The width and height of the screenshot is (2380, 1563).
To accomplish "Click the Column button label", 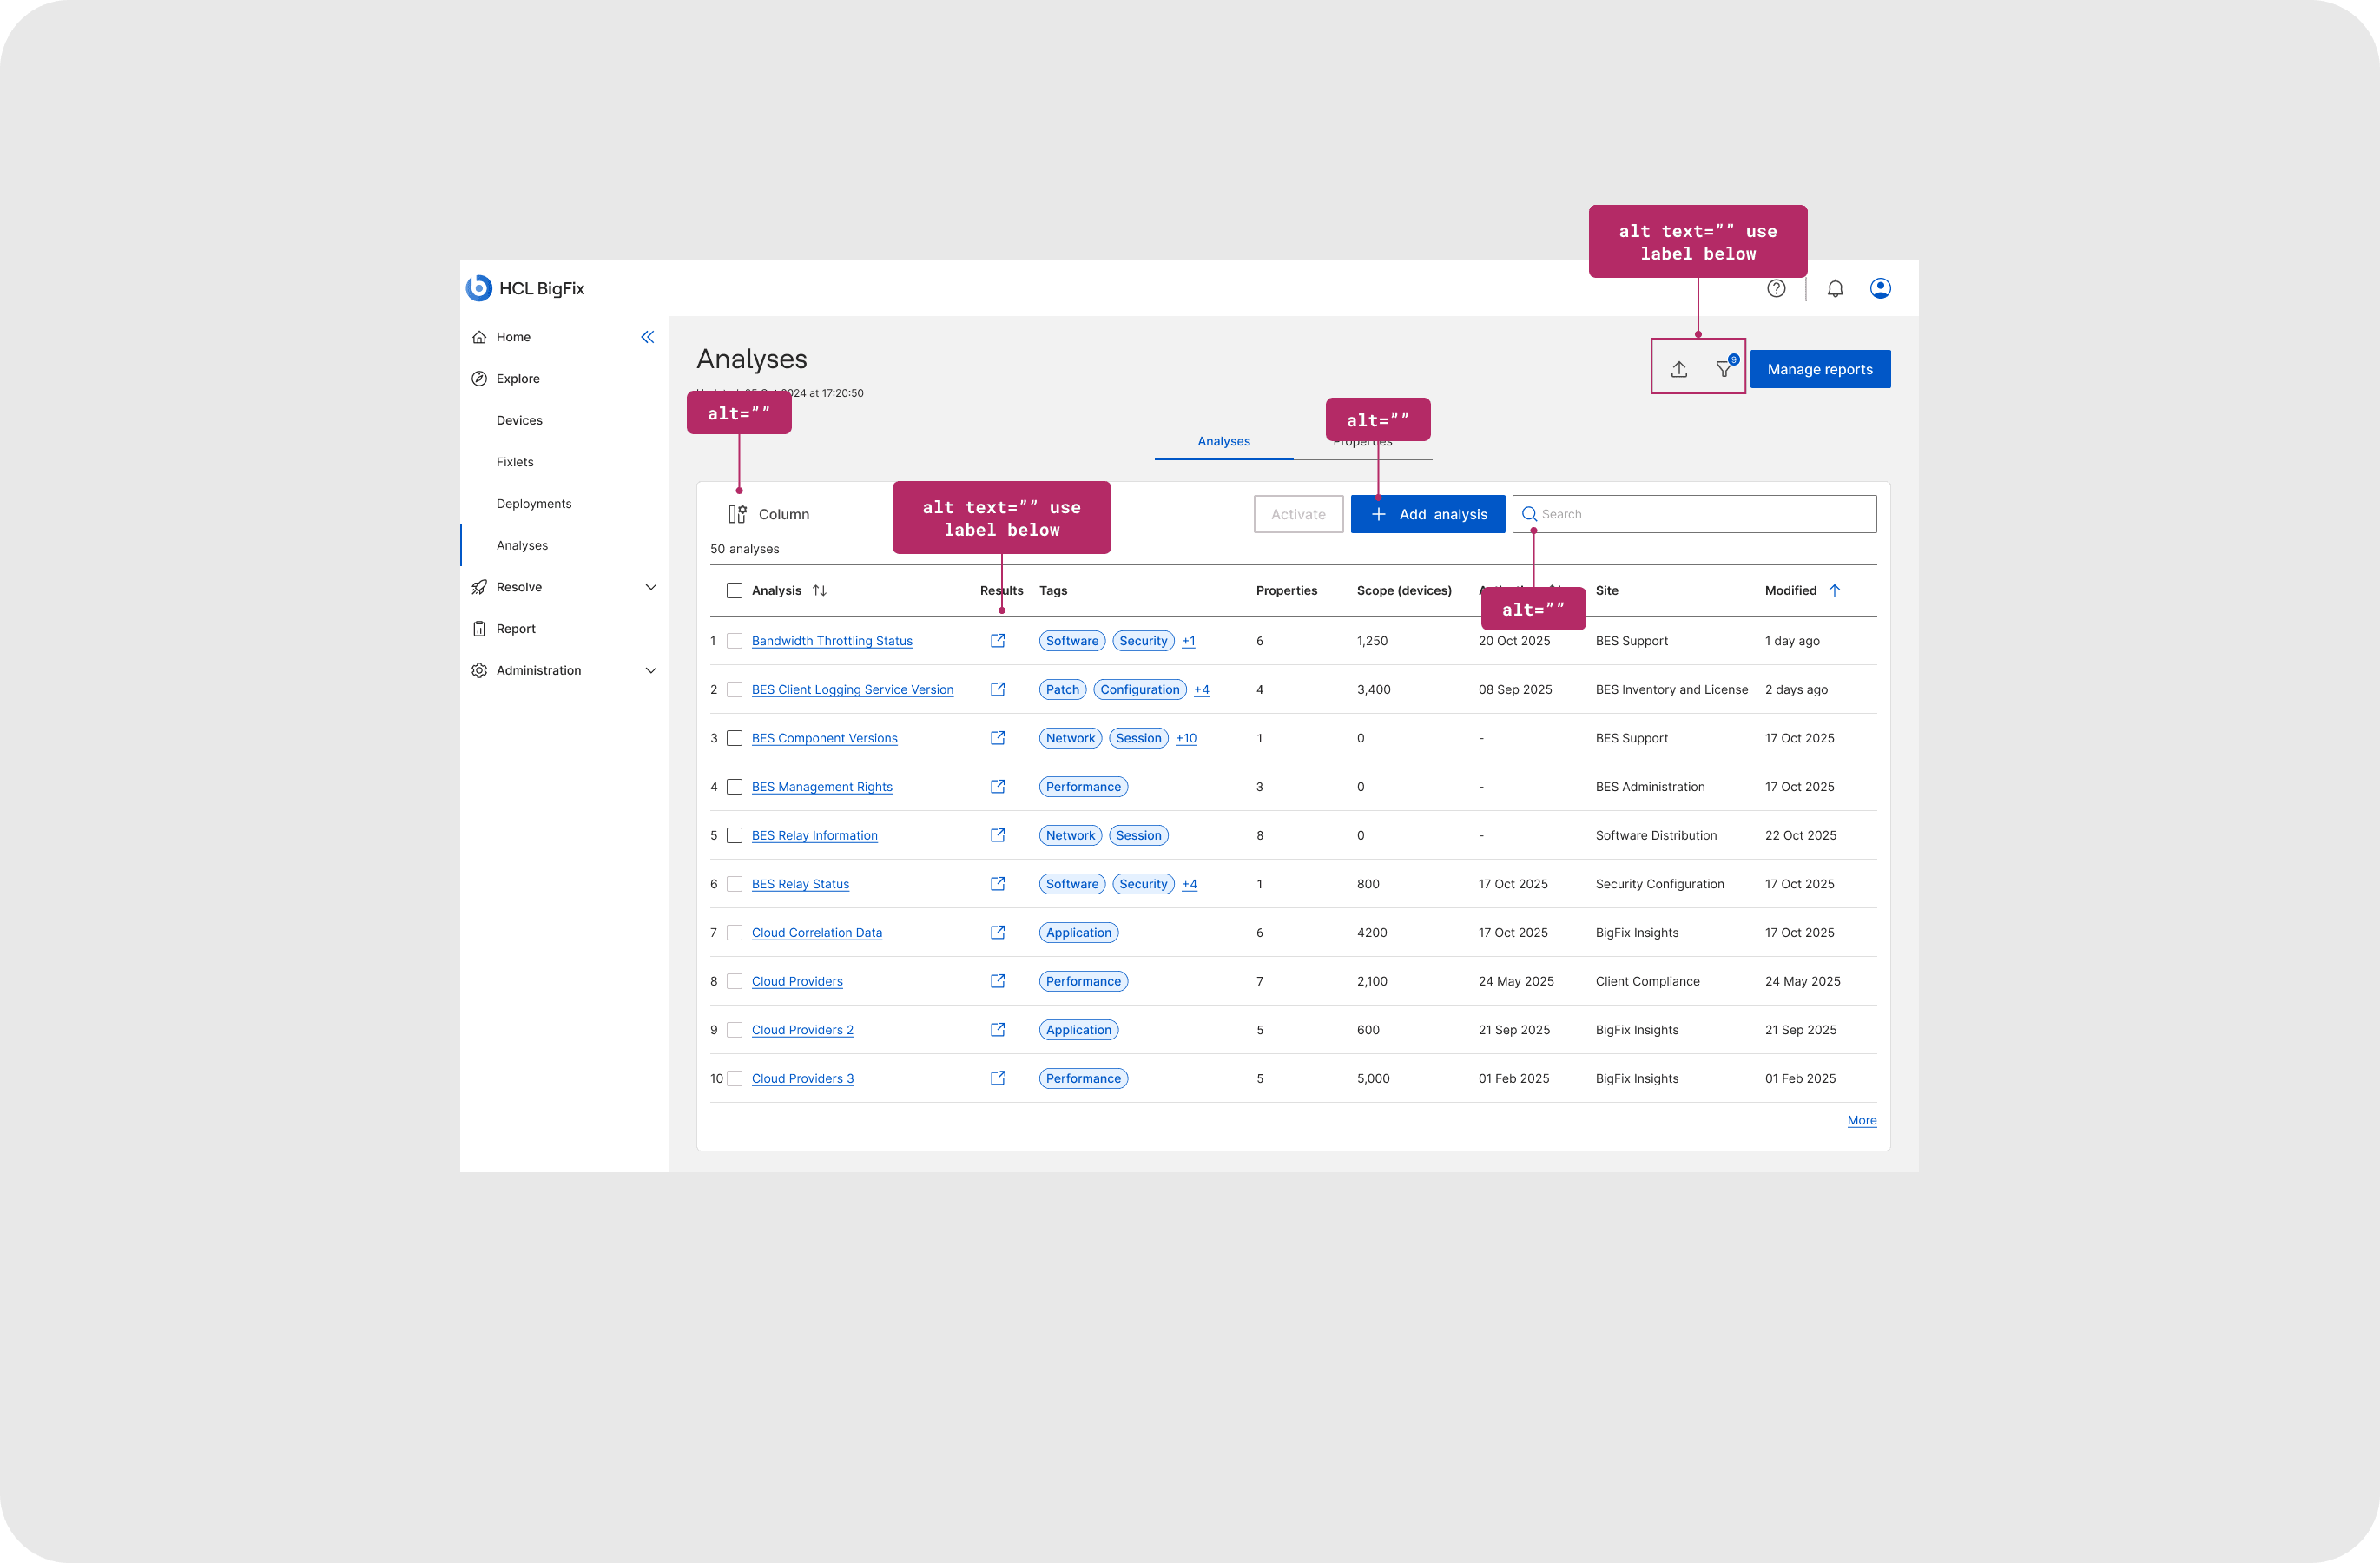I will pos(783,514).
